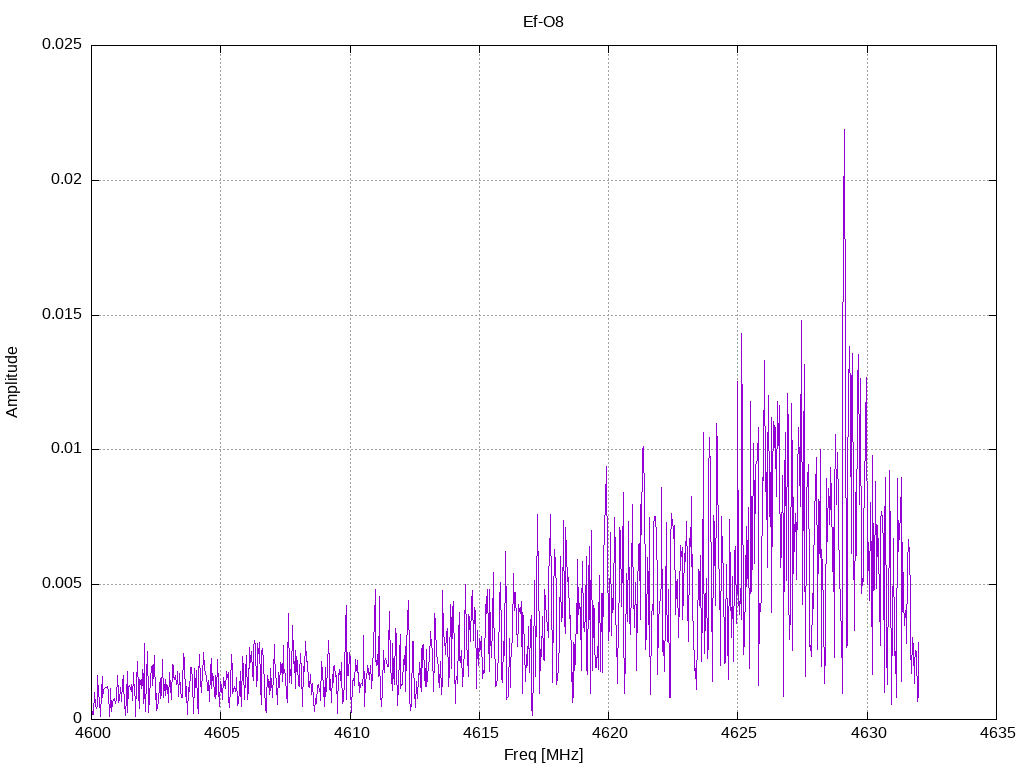Click the Amplitude y-axis label
The height and width of the screenshot is (768, 1024).
[x=12, y=382]
